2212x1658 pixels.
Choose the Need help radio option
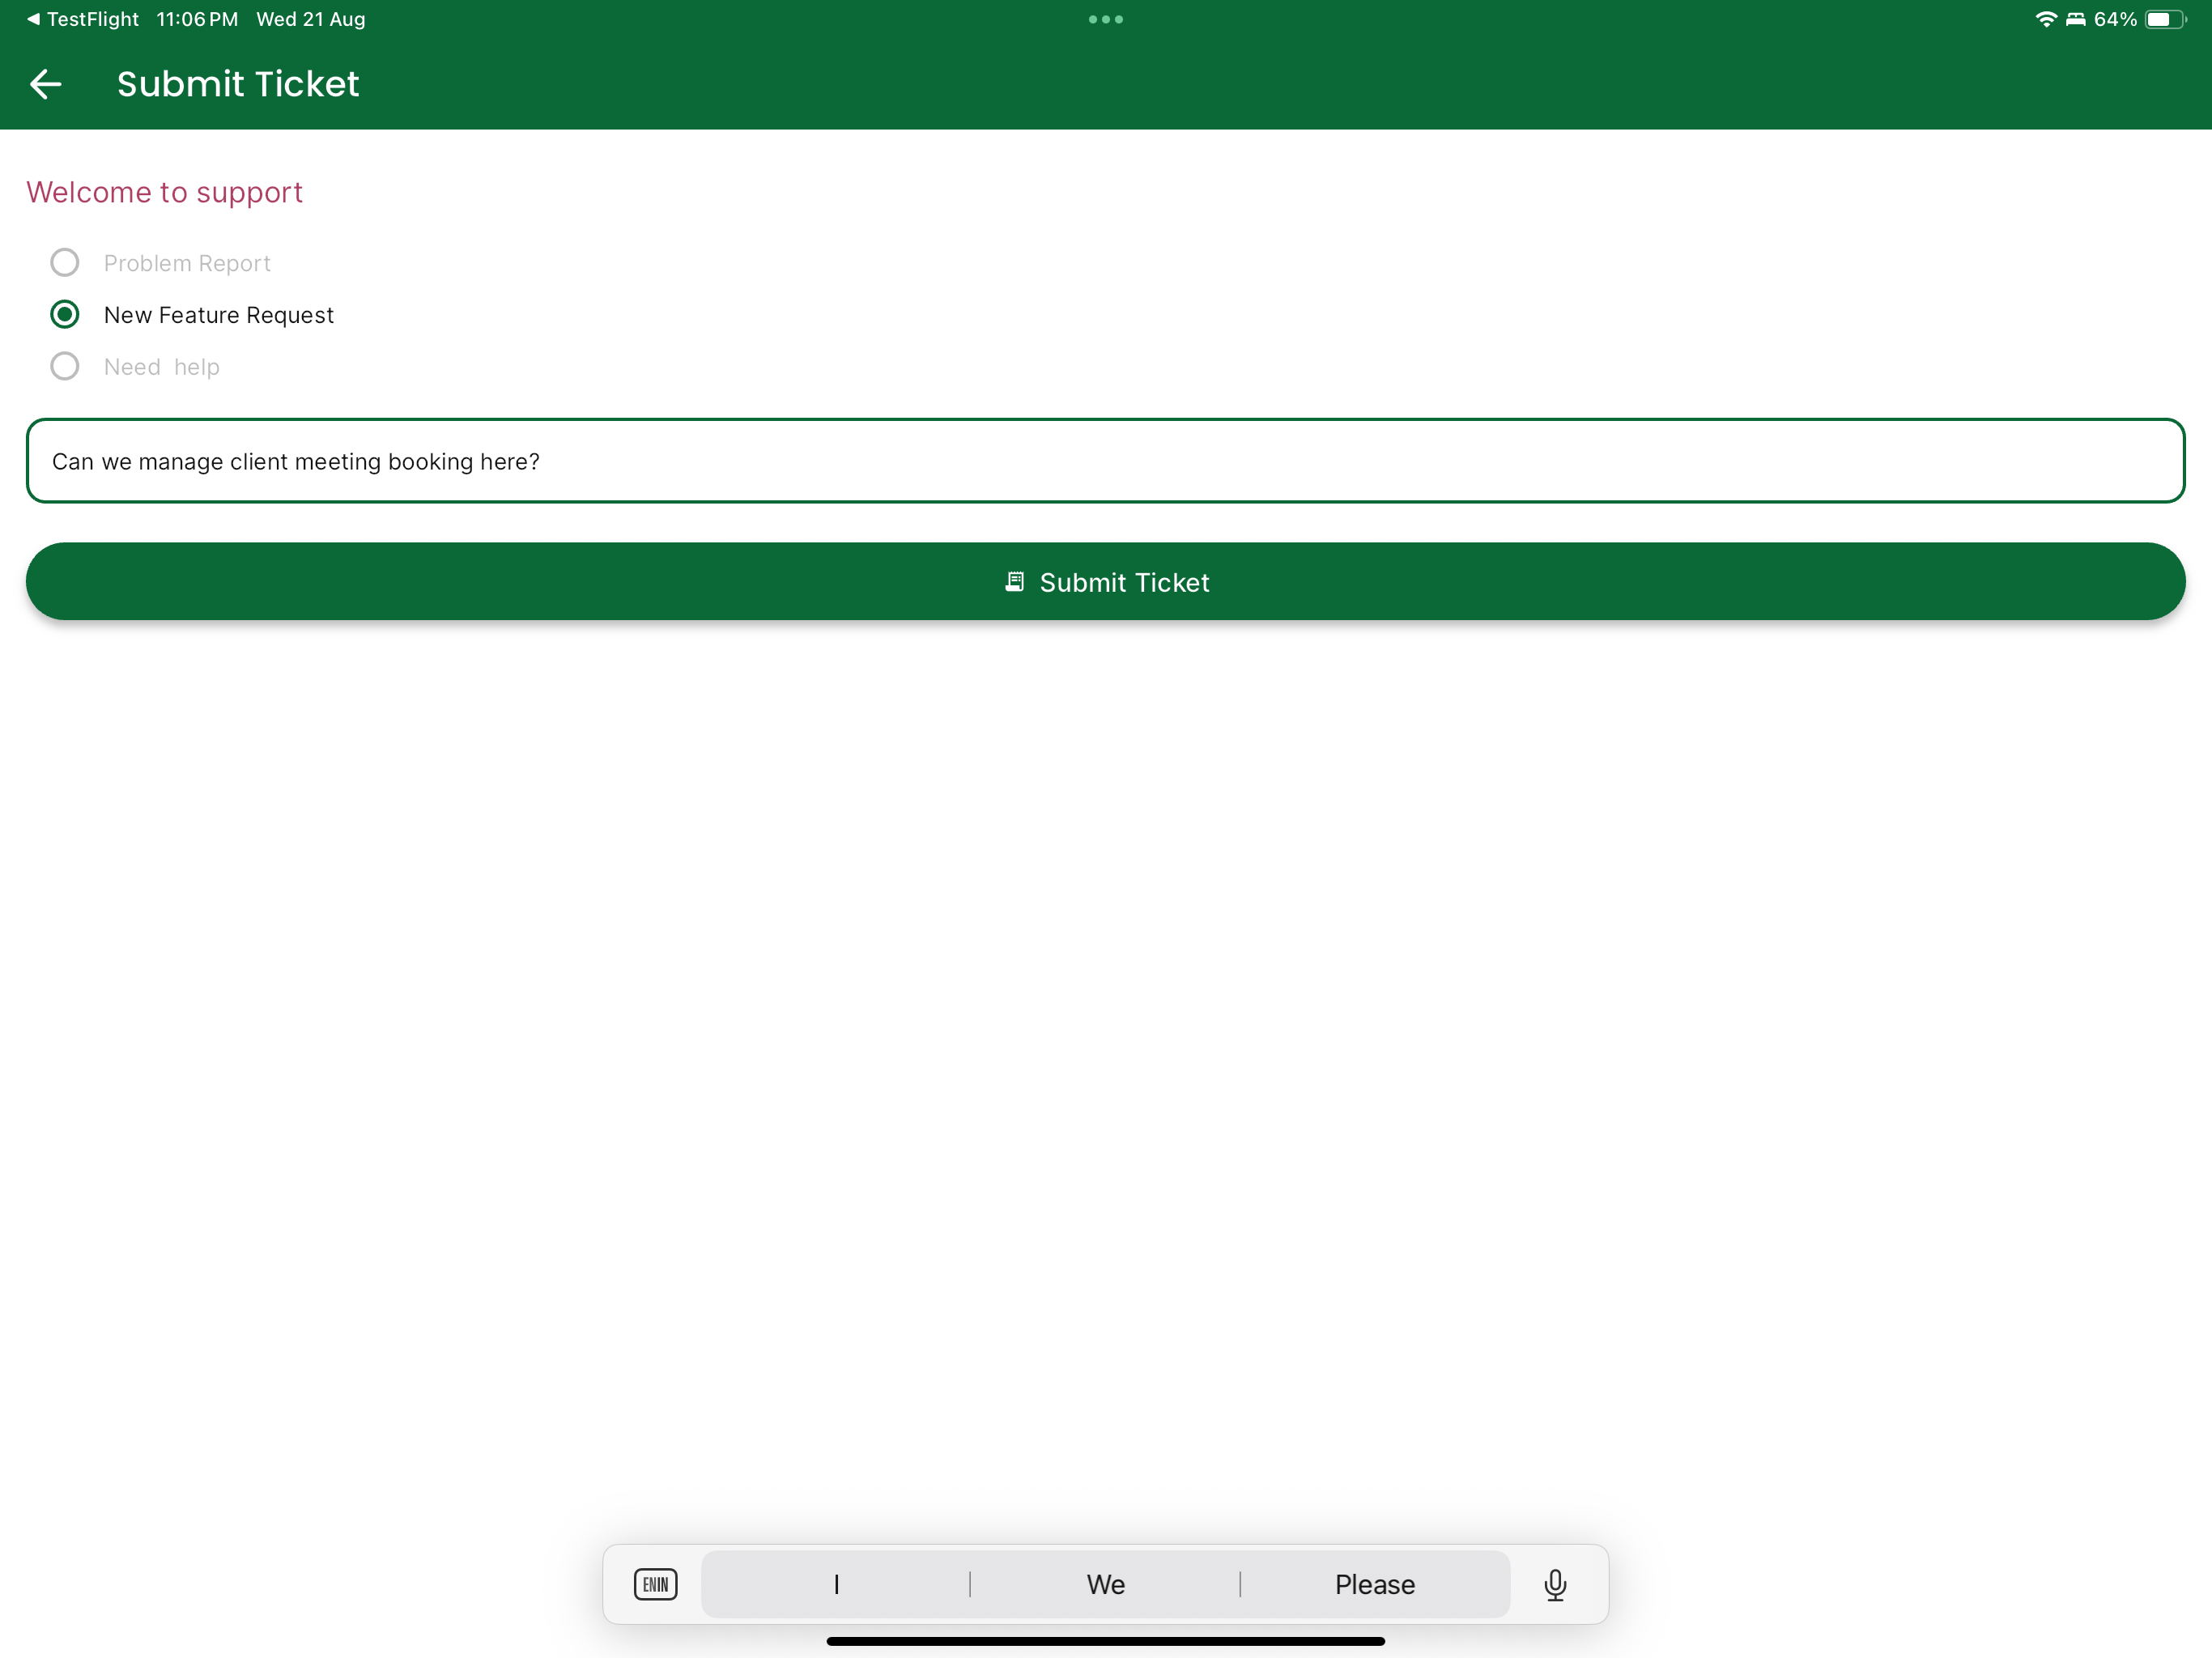65,367
